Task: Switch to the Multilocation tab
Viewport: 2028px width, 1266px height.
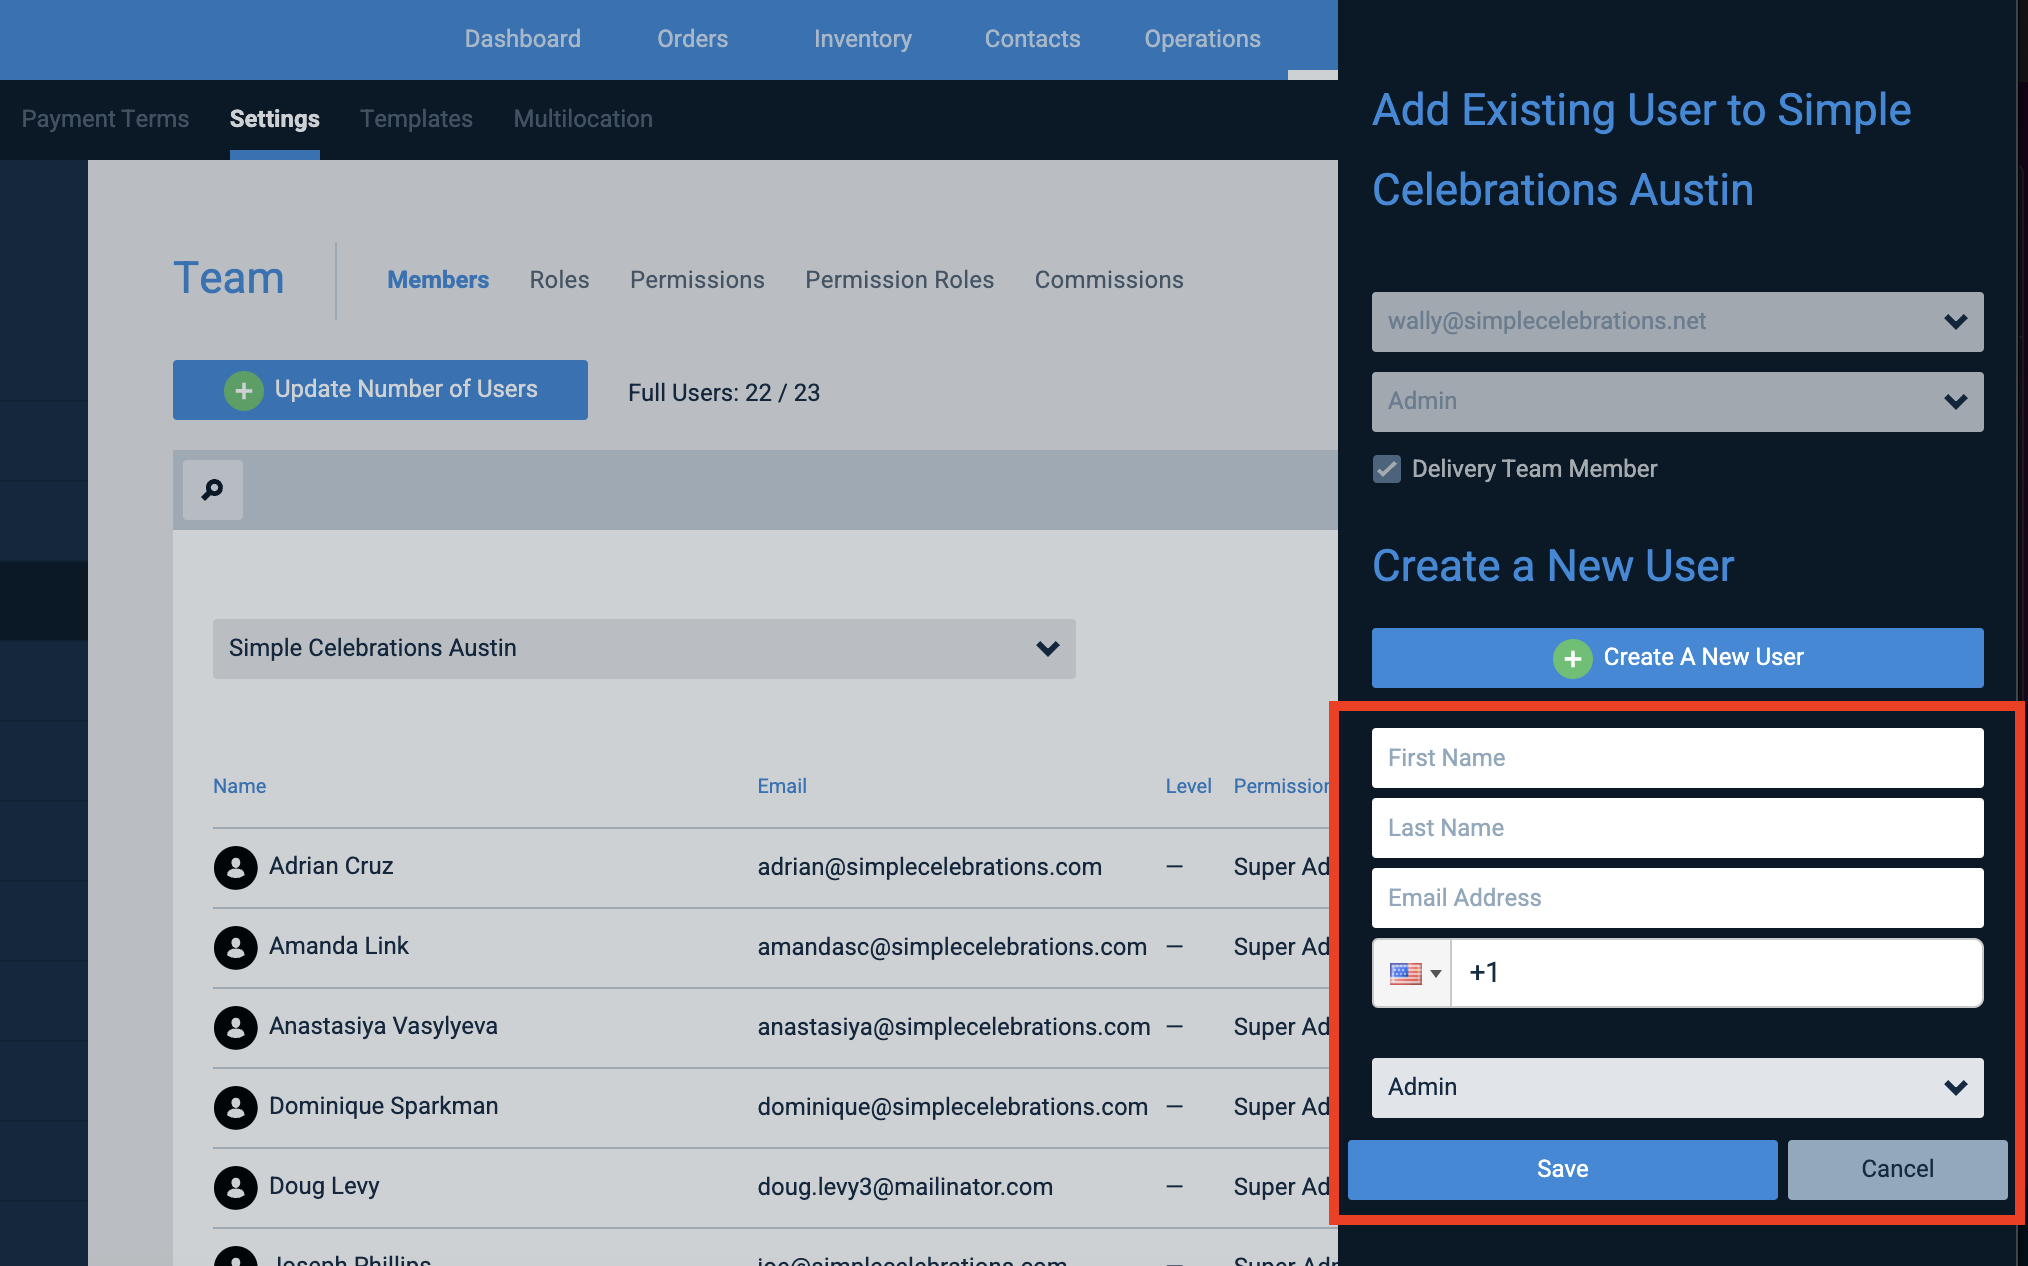Action: pyautogui.click(x=583, y=119)
